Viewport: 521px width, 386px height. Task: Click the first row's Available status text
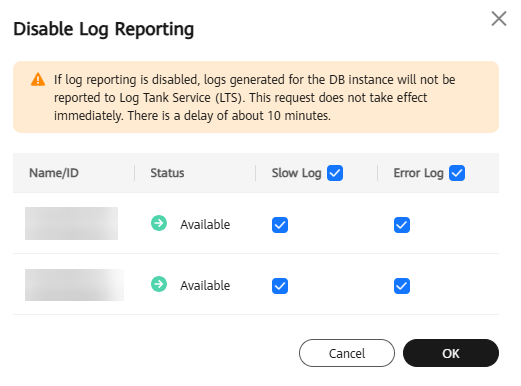click(x=205, y=225)
